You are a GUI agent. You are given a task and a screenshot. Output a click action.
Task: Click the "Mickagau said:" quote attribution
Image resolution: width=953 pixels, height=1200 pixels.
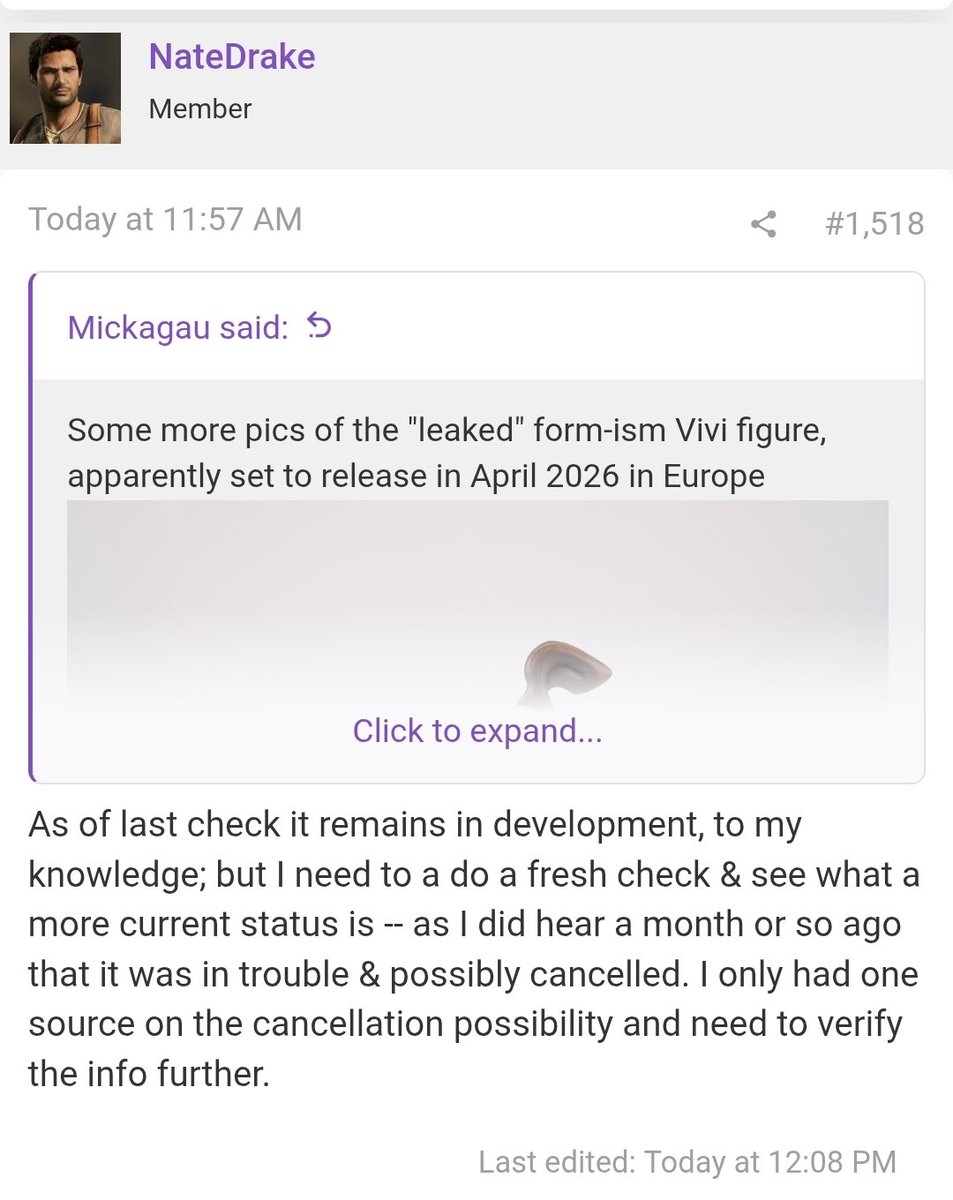click(177, 327)
